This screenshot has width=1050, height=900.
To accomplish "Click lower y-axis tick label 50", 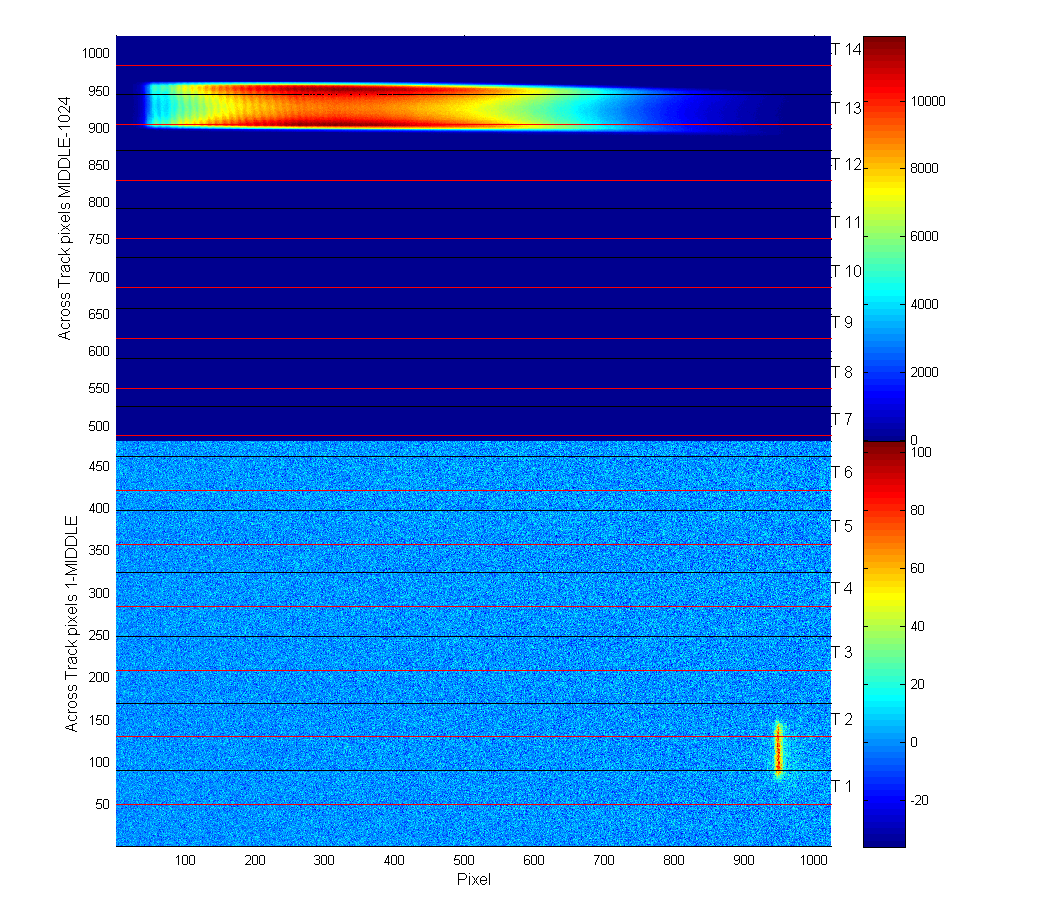I will [x=102, y=804].
